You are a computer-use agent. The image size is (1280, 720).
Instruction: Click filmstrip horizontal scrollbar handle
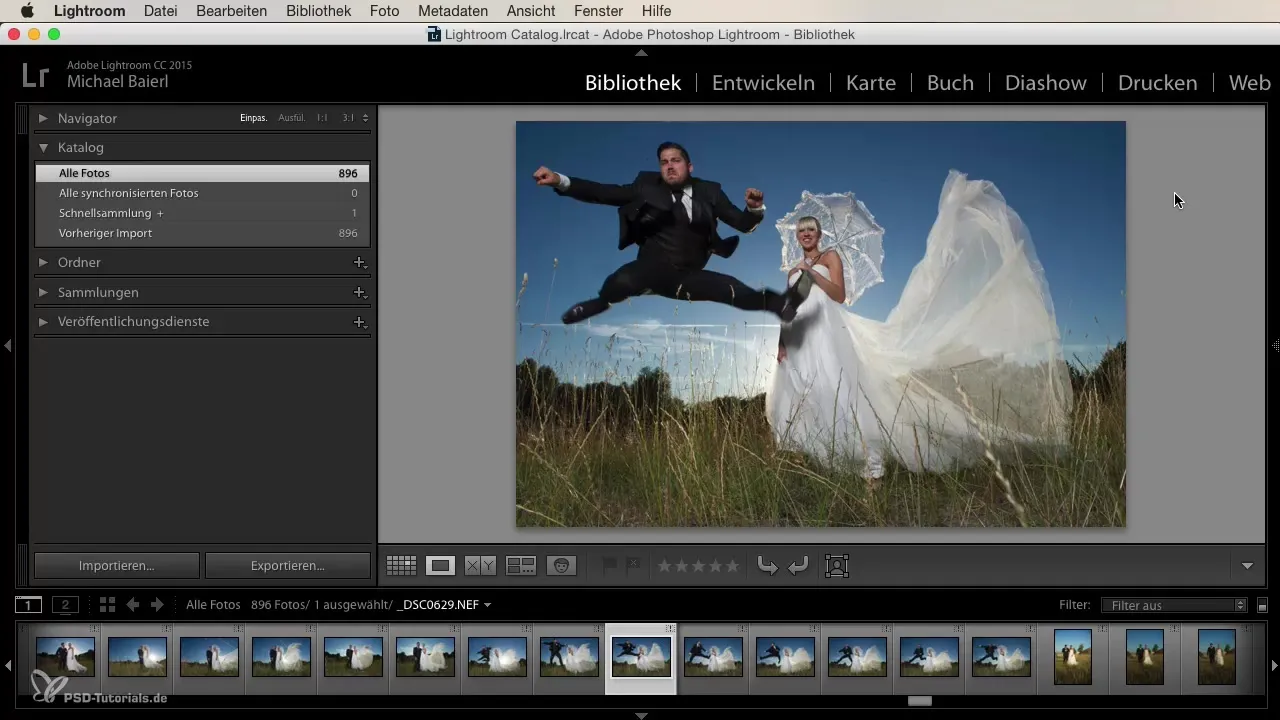click(919, 701)
